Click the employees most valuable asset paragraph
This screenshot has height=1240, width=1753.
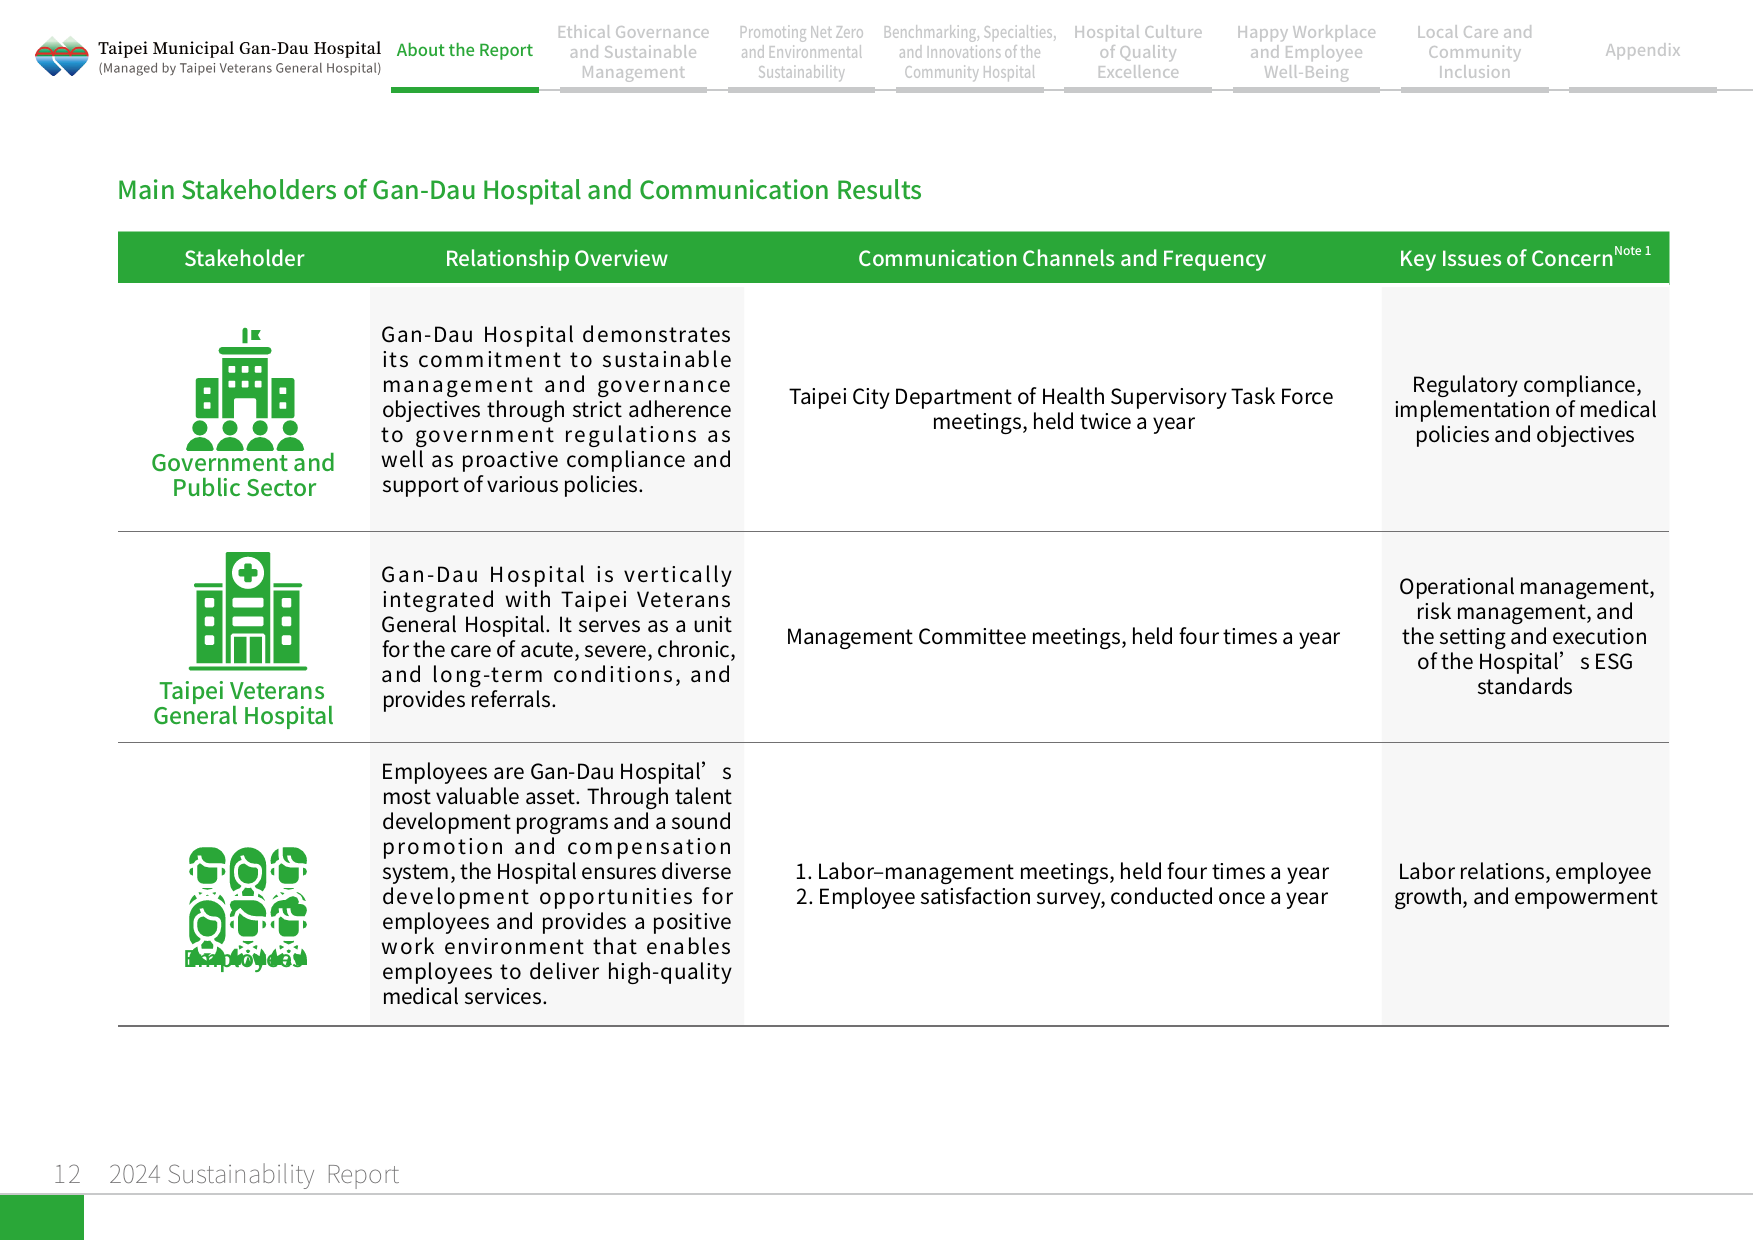(x=557, y=884)
